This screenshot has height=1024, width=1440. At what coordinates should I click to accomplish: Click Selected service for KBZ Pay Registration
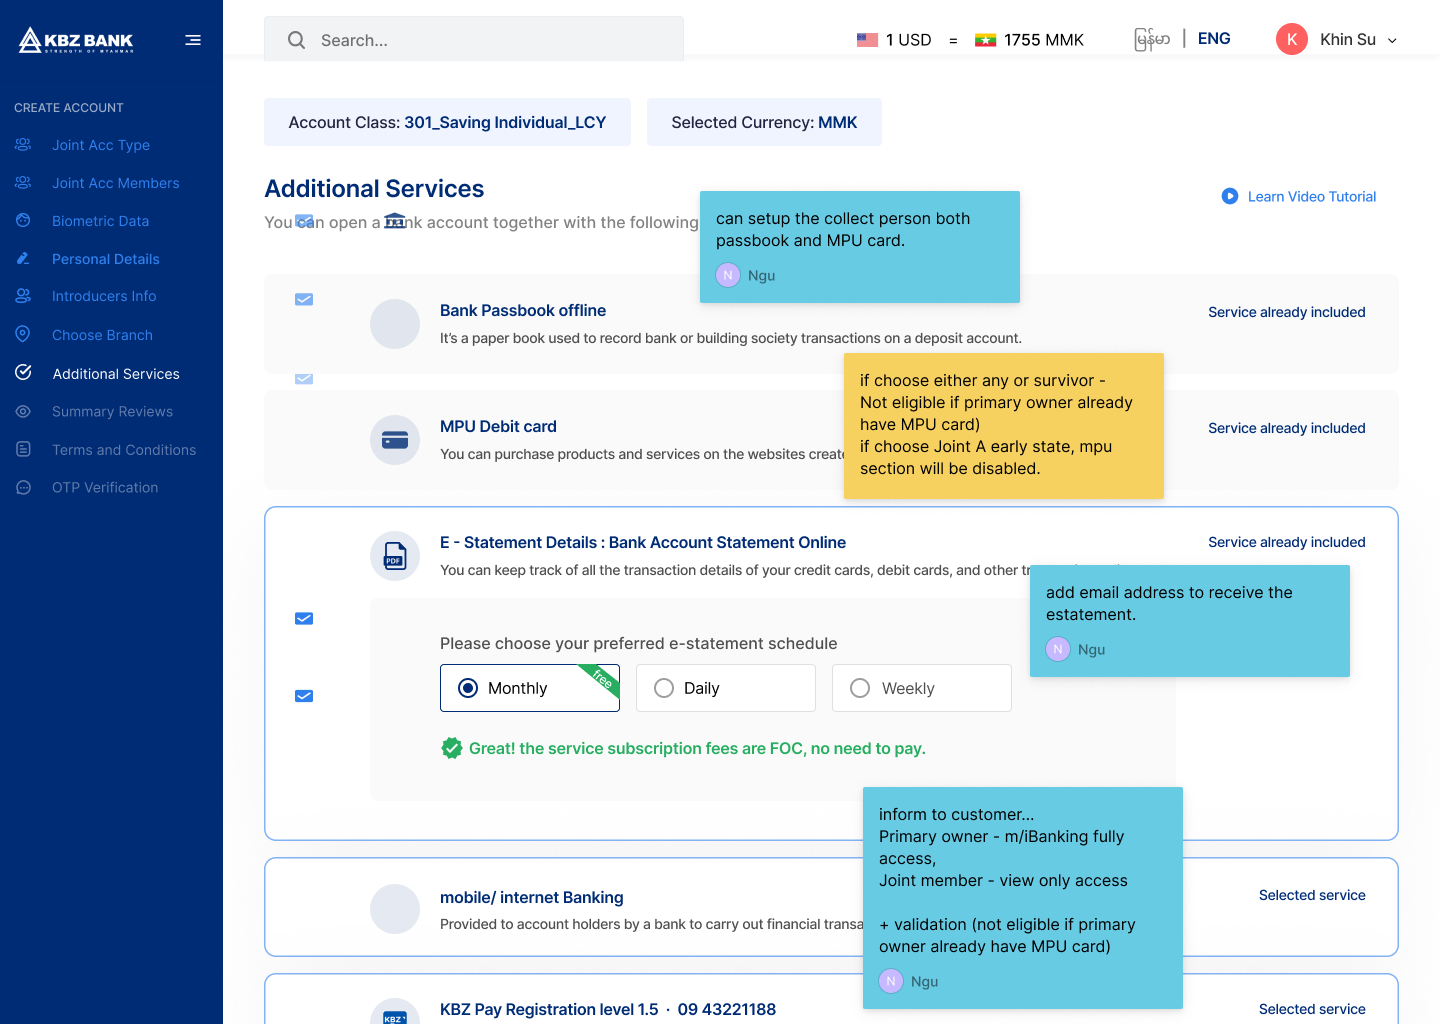click(x=1312, y=1009)
